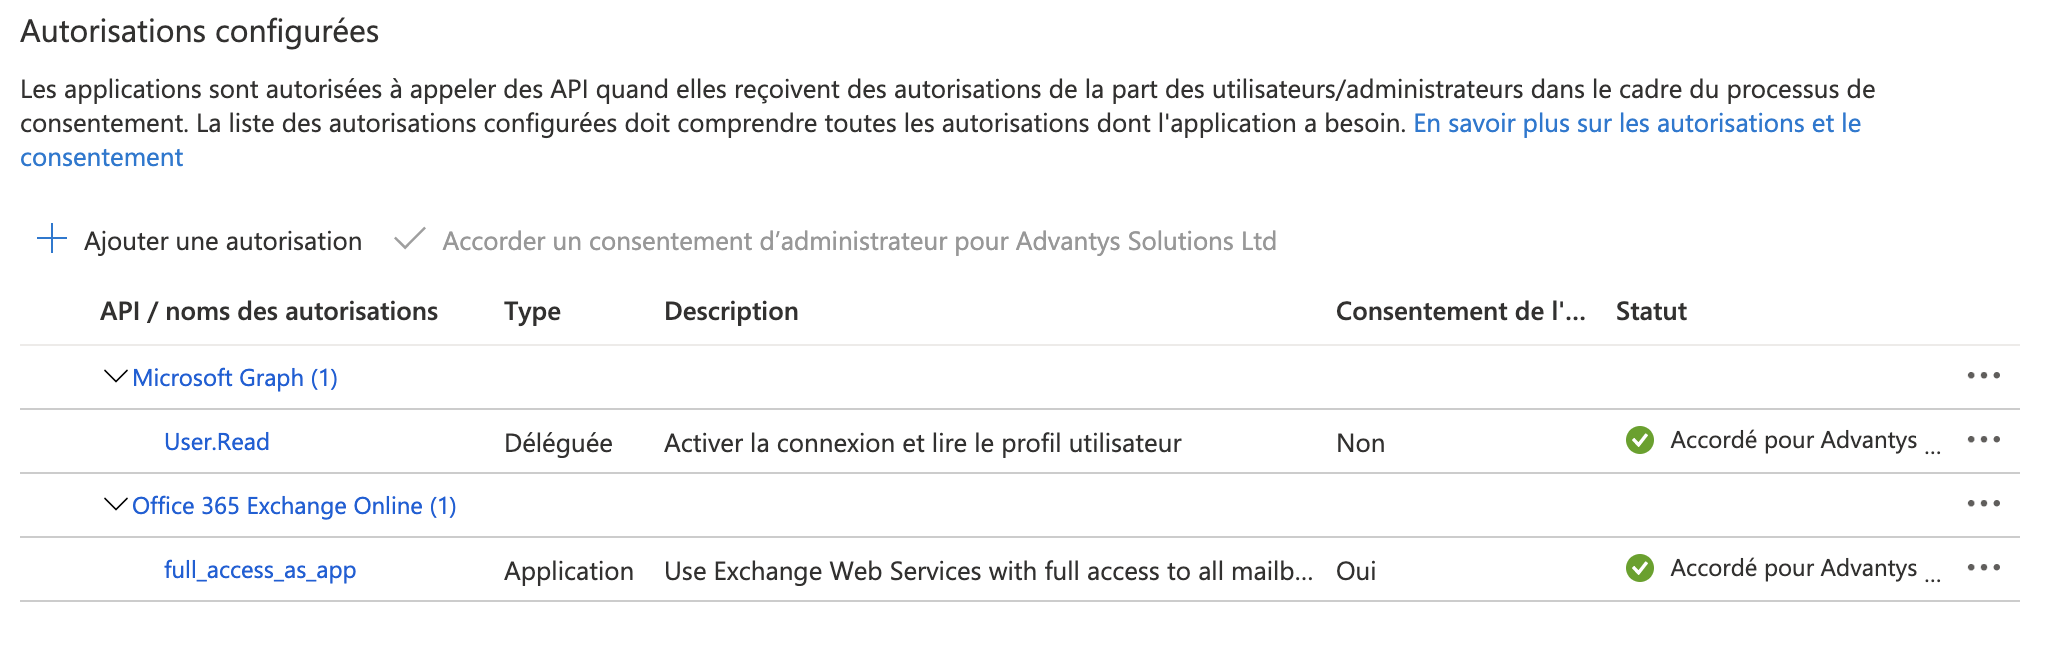
Task: Open ellipsis menu for full_access_as_app row
Action: point(1983,568)
